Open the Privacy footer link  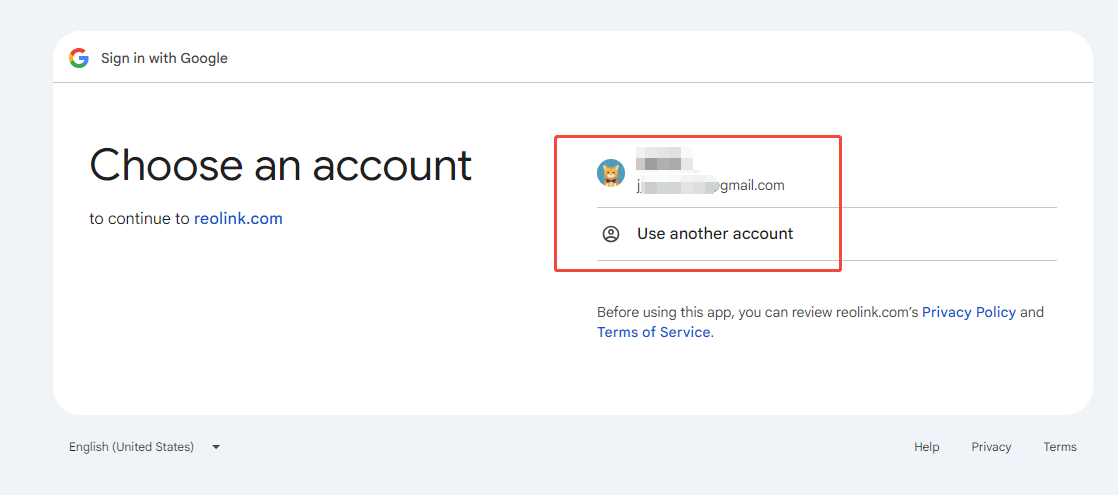pyautogui.click(x=991, y=447)
